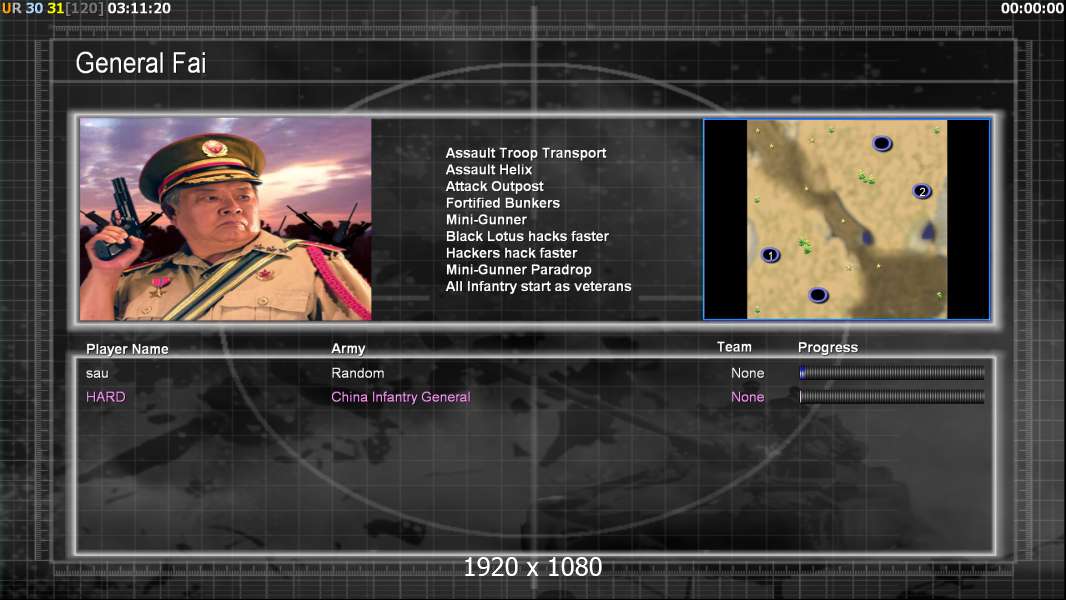
Task: Click the '1920 x 1080' resolution text
Action: click(x=532, y=567)
